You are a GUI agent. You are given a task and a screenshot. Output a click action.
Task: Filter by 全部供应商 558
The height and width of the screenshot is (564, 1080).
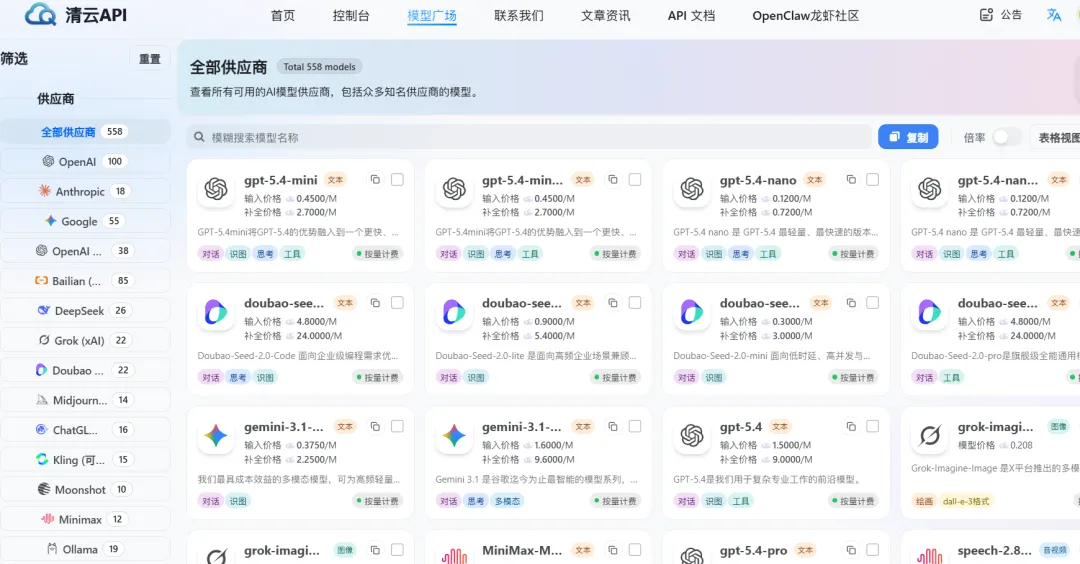(85, 132)
